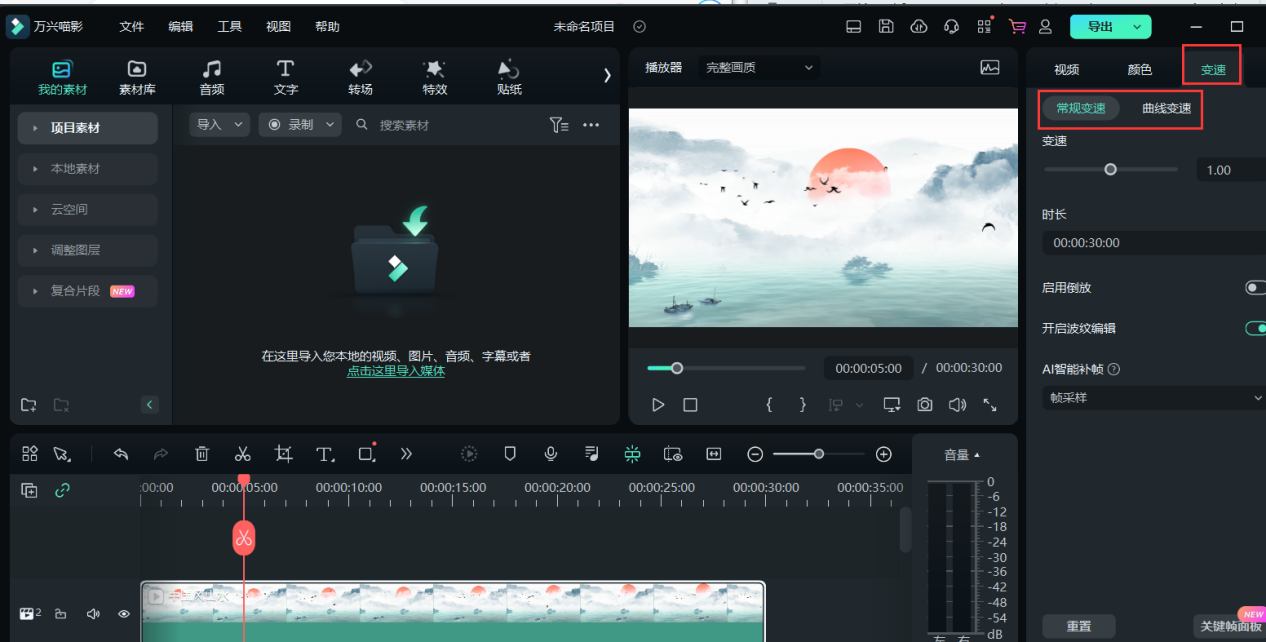1266x642 pixels.
Task: Click the microphone voiceover record icon
Action: 550,454
